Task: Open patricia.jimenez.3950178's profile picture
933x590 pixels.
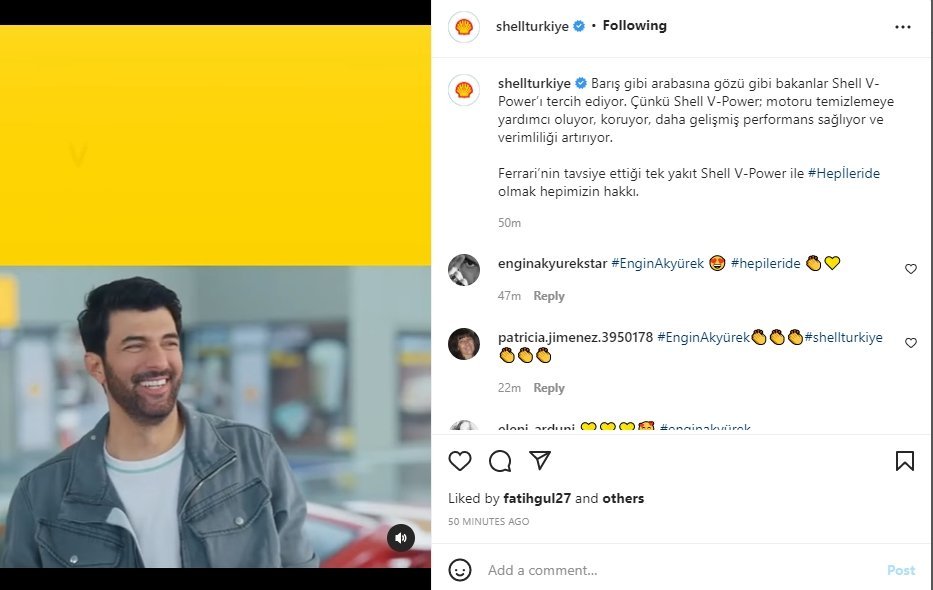Action: pos(464,344)
